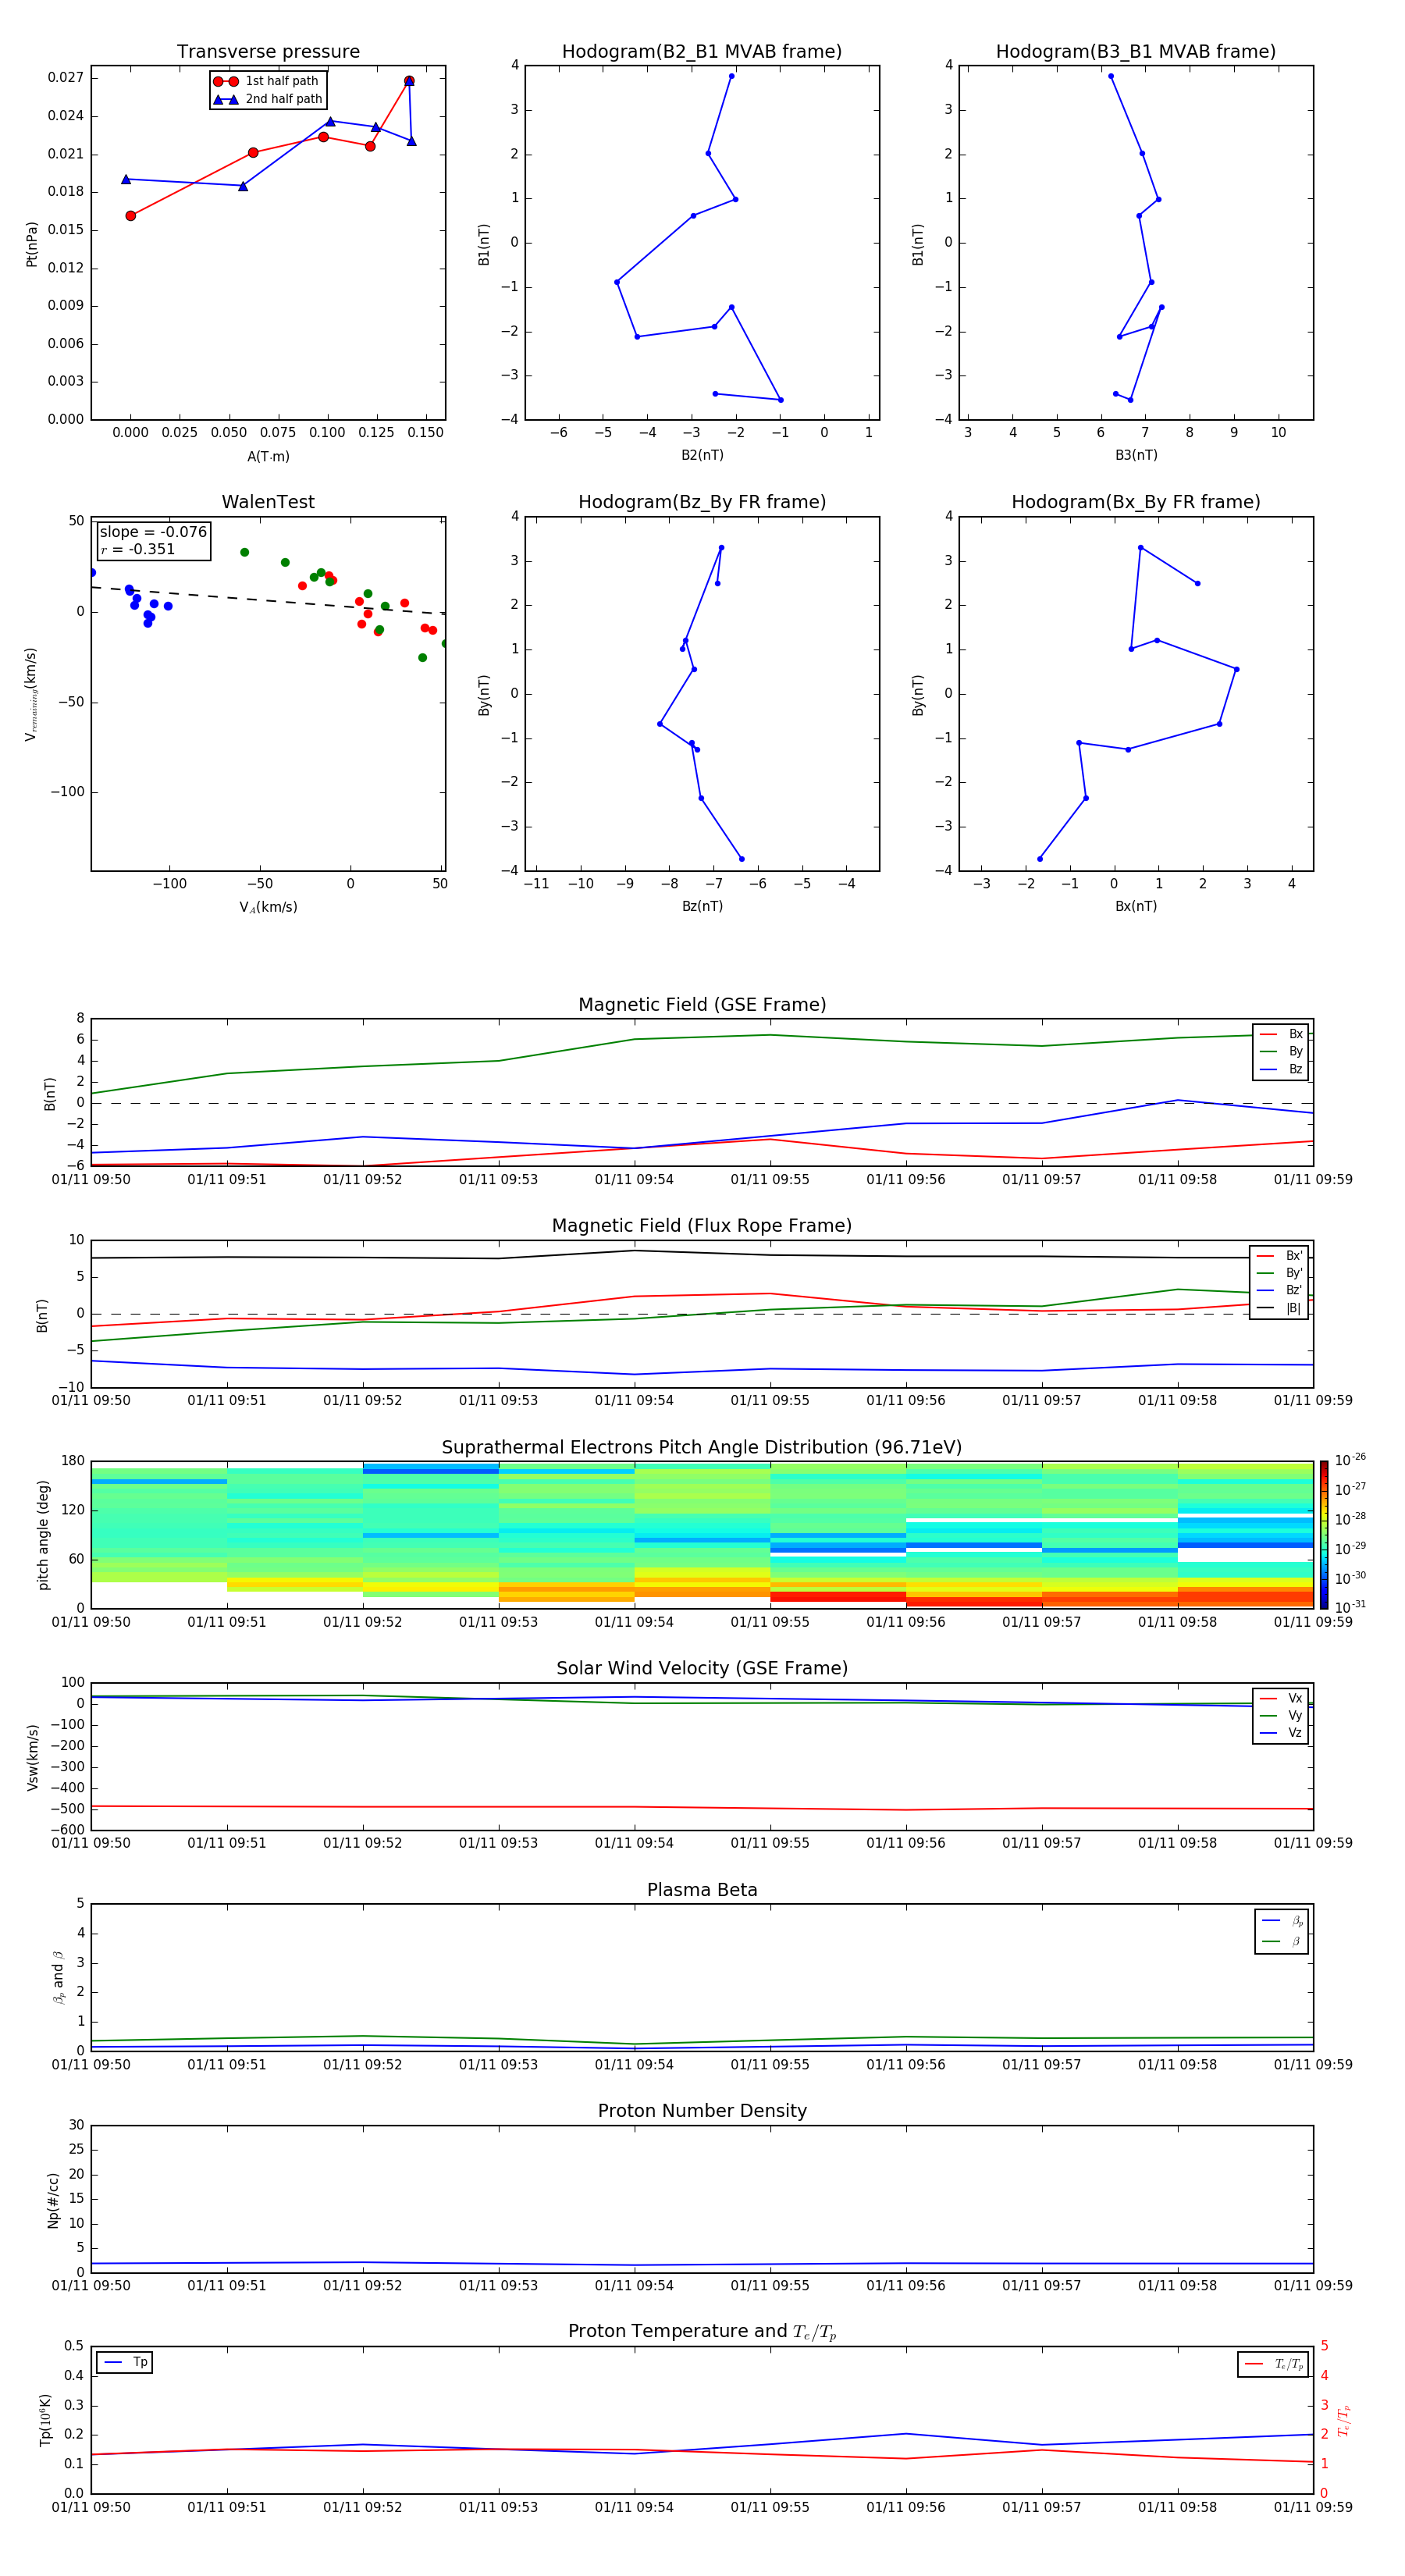This screenshot has width=1405, height=2576.
Task: Click the 'Bx(nT)' x-axis label
Action: [x=1136, y=907]
